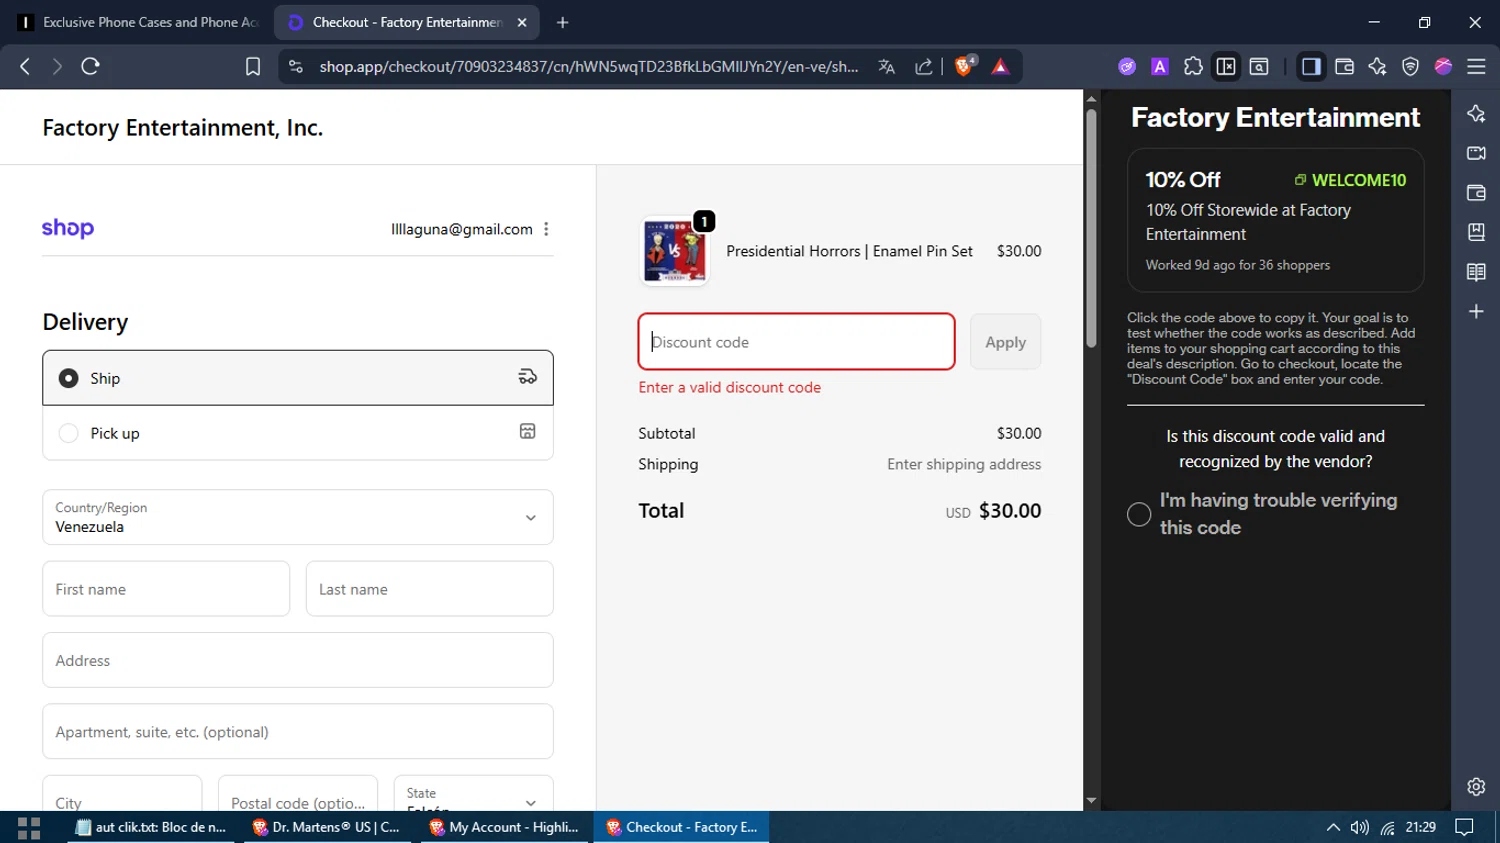Select "I'm having trouble verifying this code"

(x=1139, y=514)
